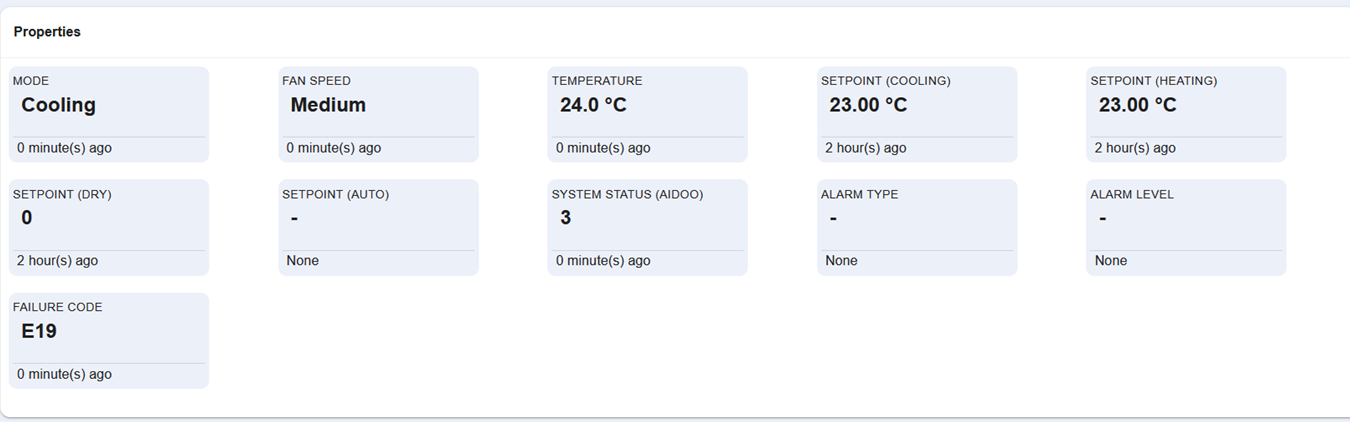Click the Cooling mode value text

[59, 105]
